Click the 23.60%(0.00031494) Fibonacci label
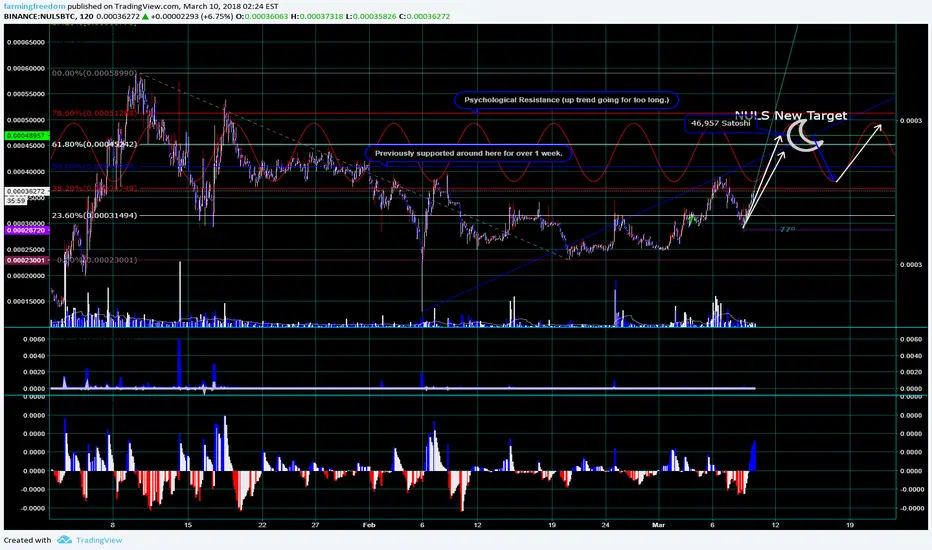 pos(94,215)
